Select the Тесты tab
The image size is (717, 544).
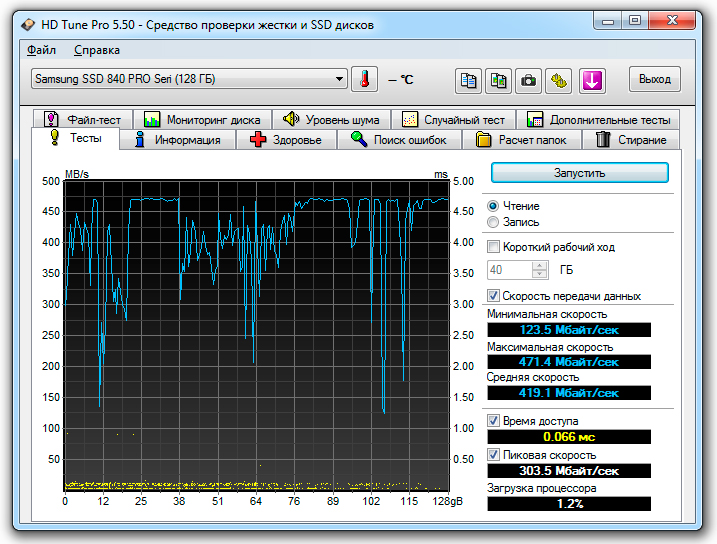point(76,138)
